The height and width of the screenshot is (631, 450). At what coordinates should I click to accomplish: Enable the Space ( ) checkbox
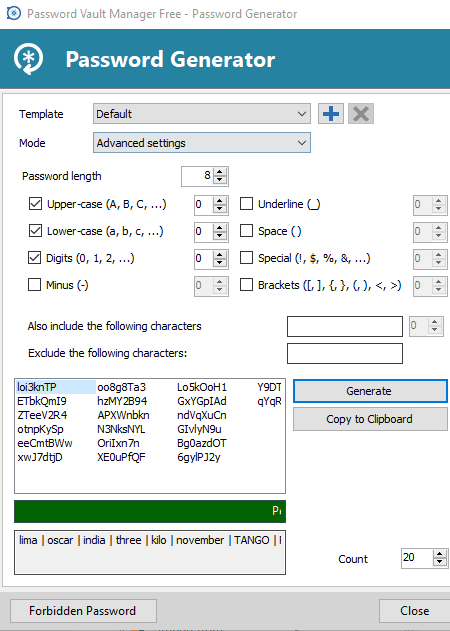coord(246,231)
